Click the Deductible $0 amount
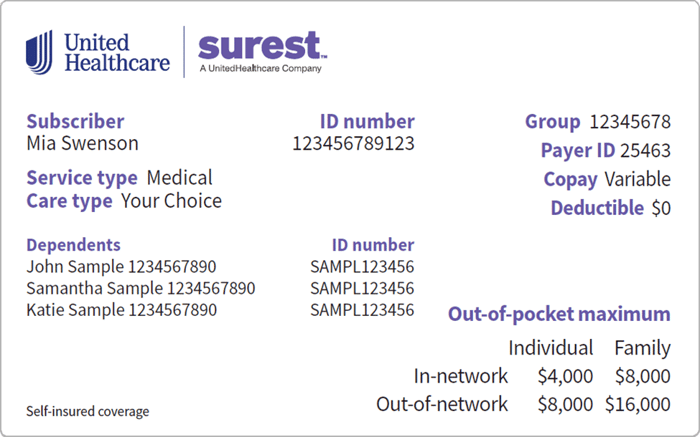The height and width of the screenshot is (437, 700). point(661,208)
